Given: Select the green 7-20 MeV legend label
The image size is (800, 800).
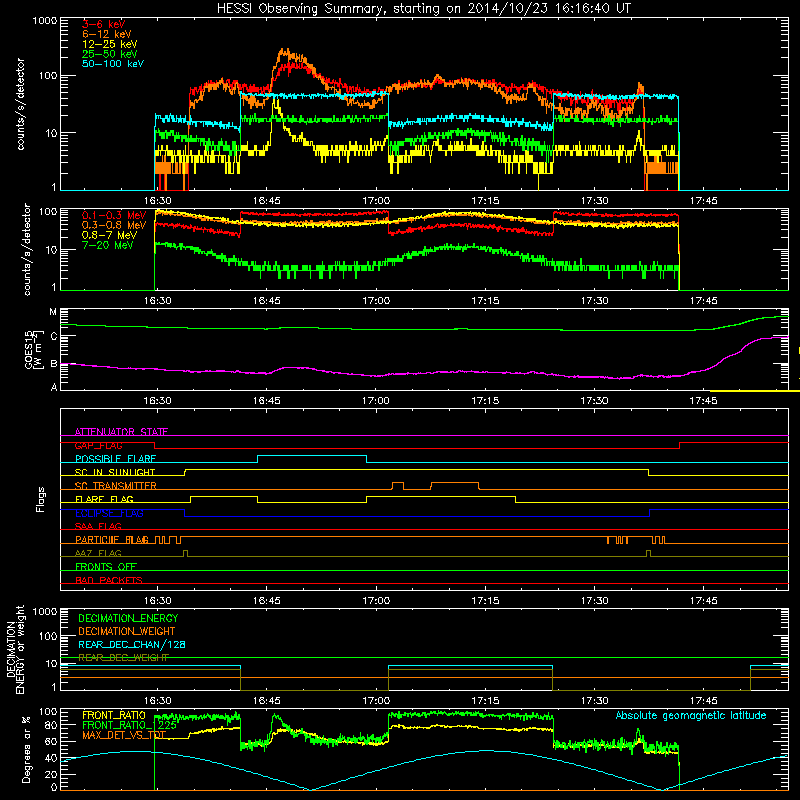Looking at the screenshot, I should [108, 245].
